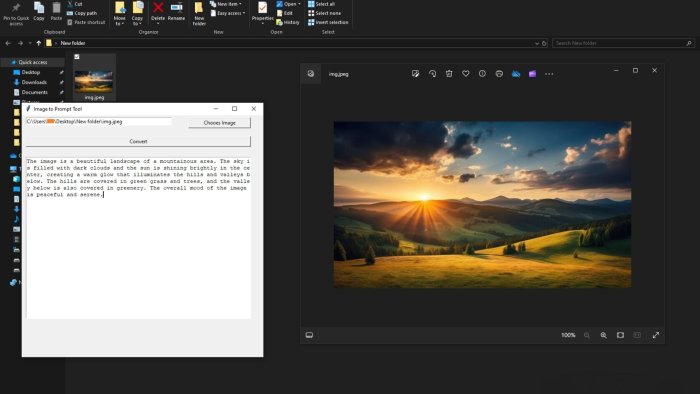Zoom in on the photo in Photos
Screen dimensions: 700x394
click(x=604, y=335)
